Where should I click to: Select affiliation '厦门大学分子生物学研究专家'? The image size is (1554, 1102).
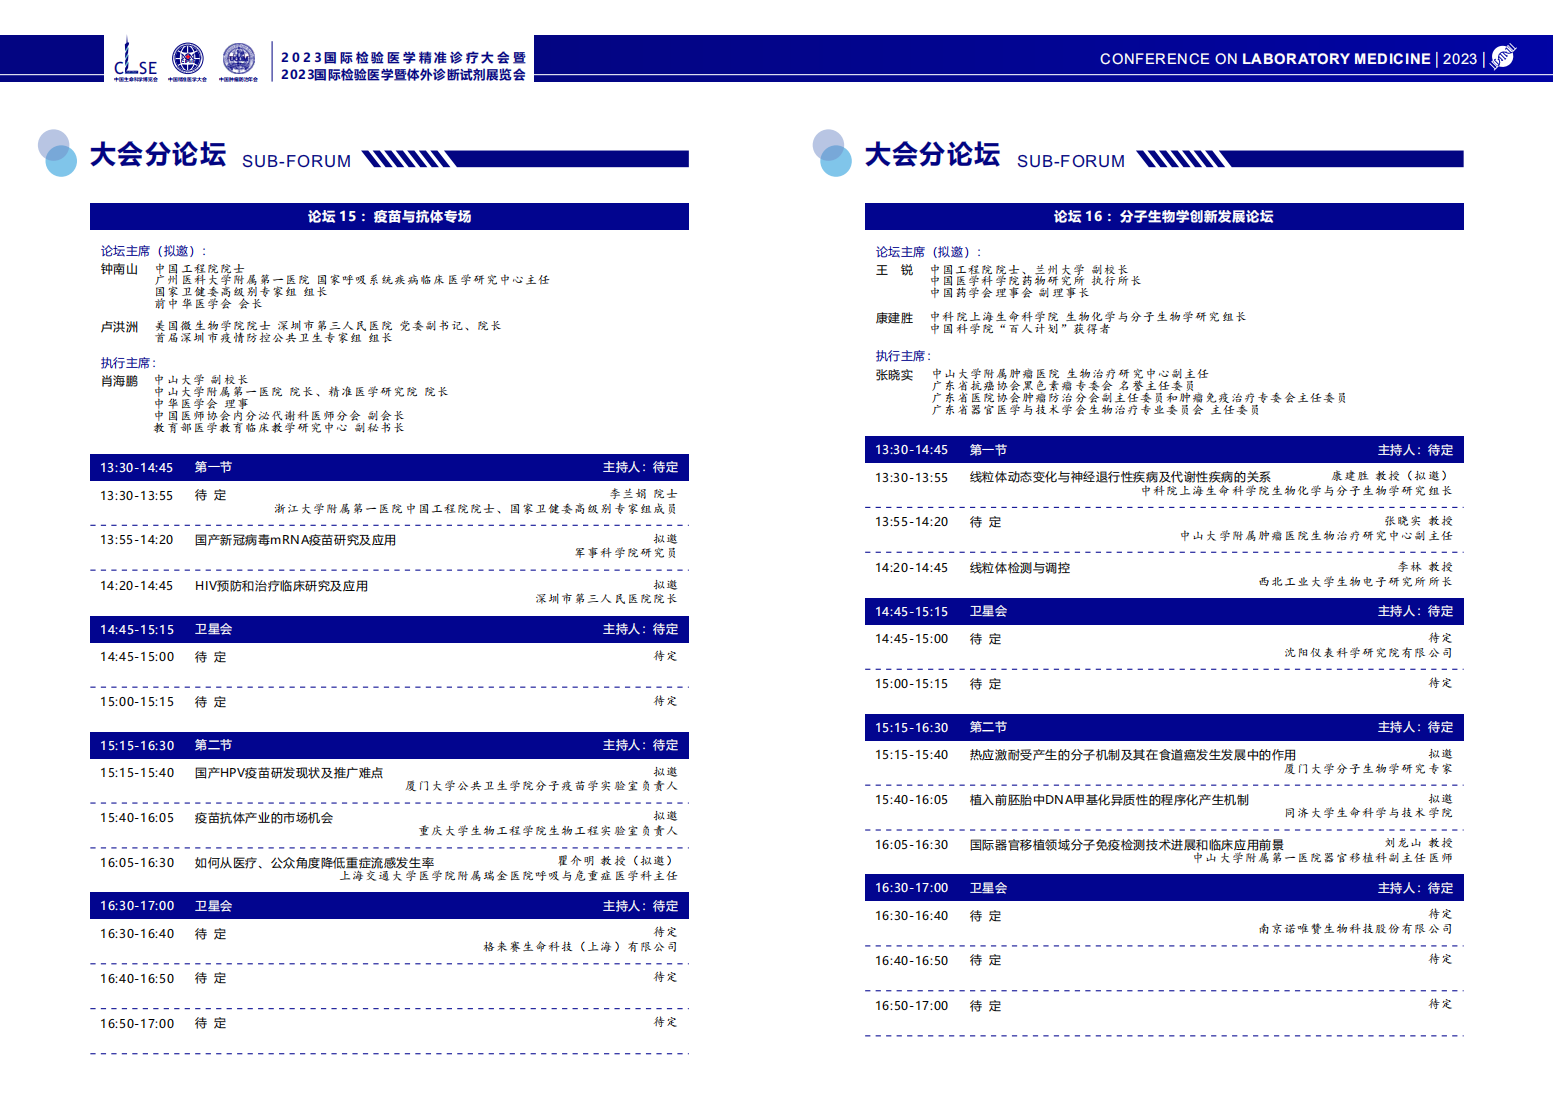1369,769
